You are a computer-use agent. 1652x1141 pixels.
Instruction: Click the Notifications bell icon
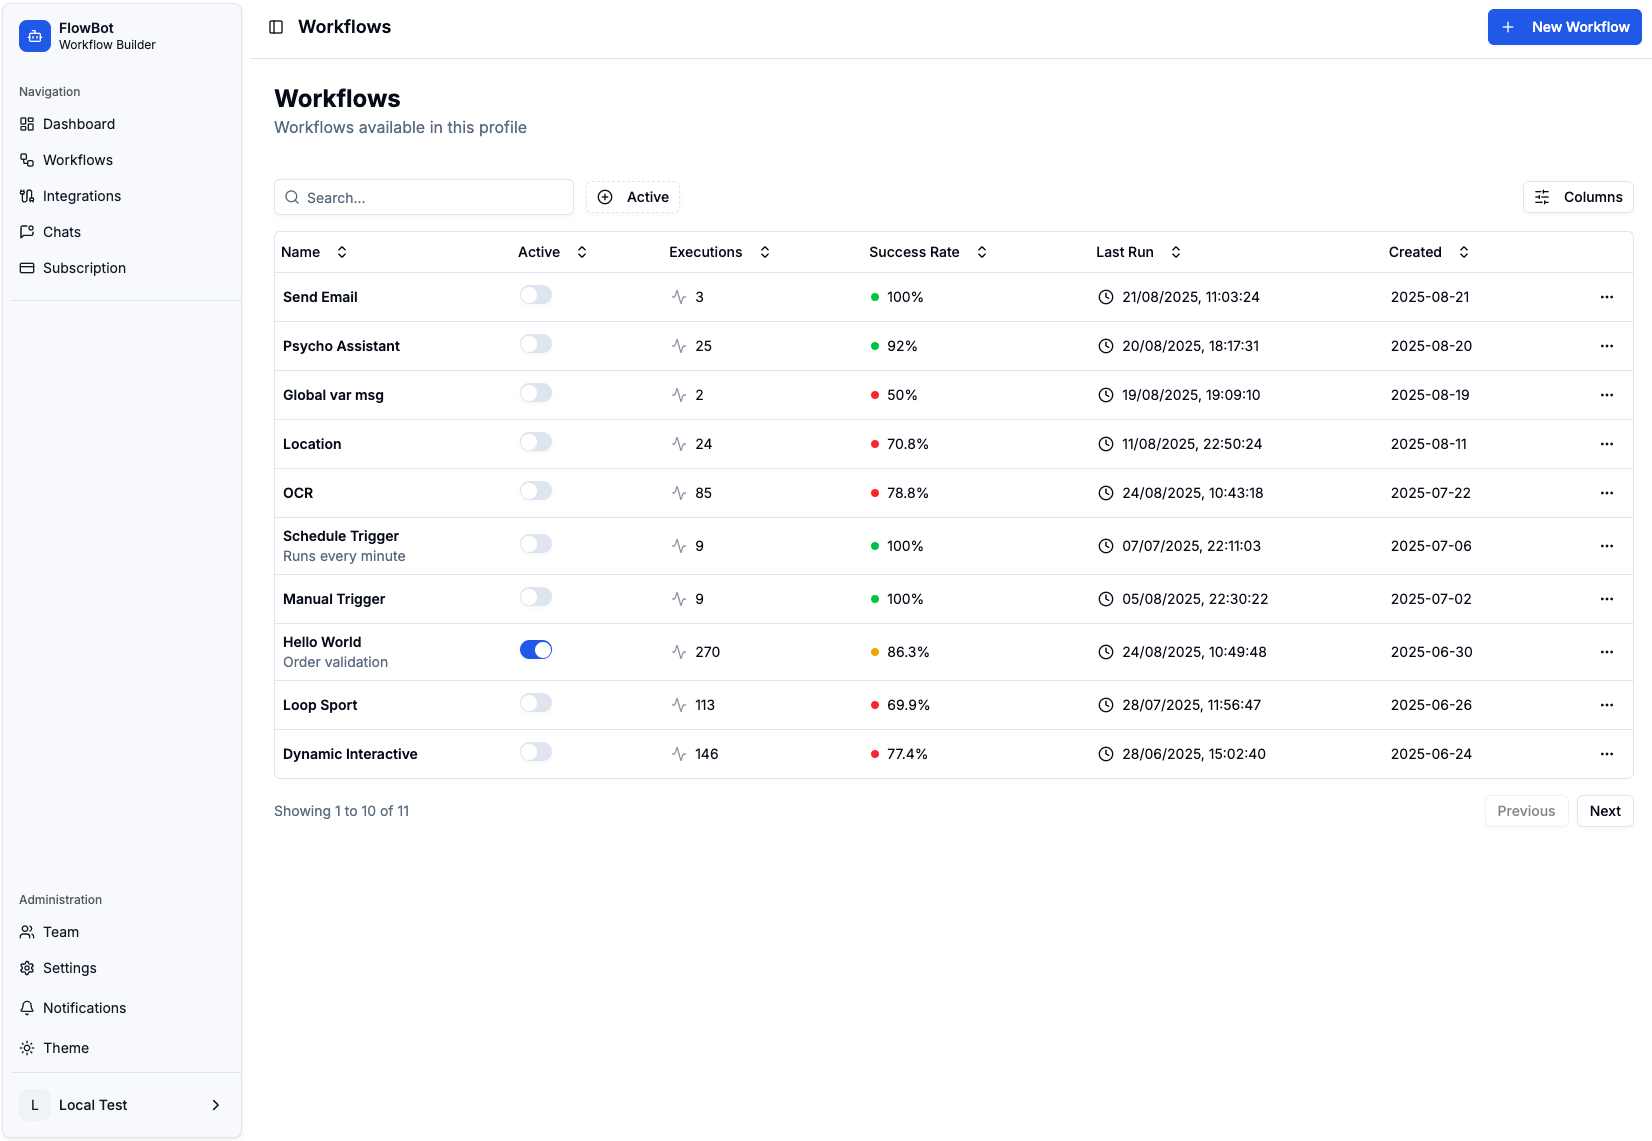click(27, 1008)
